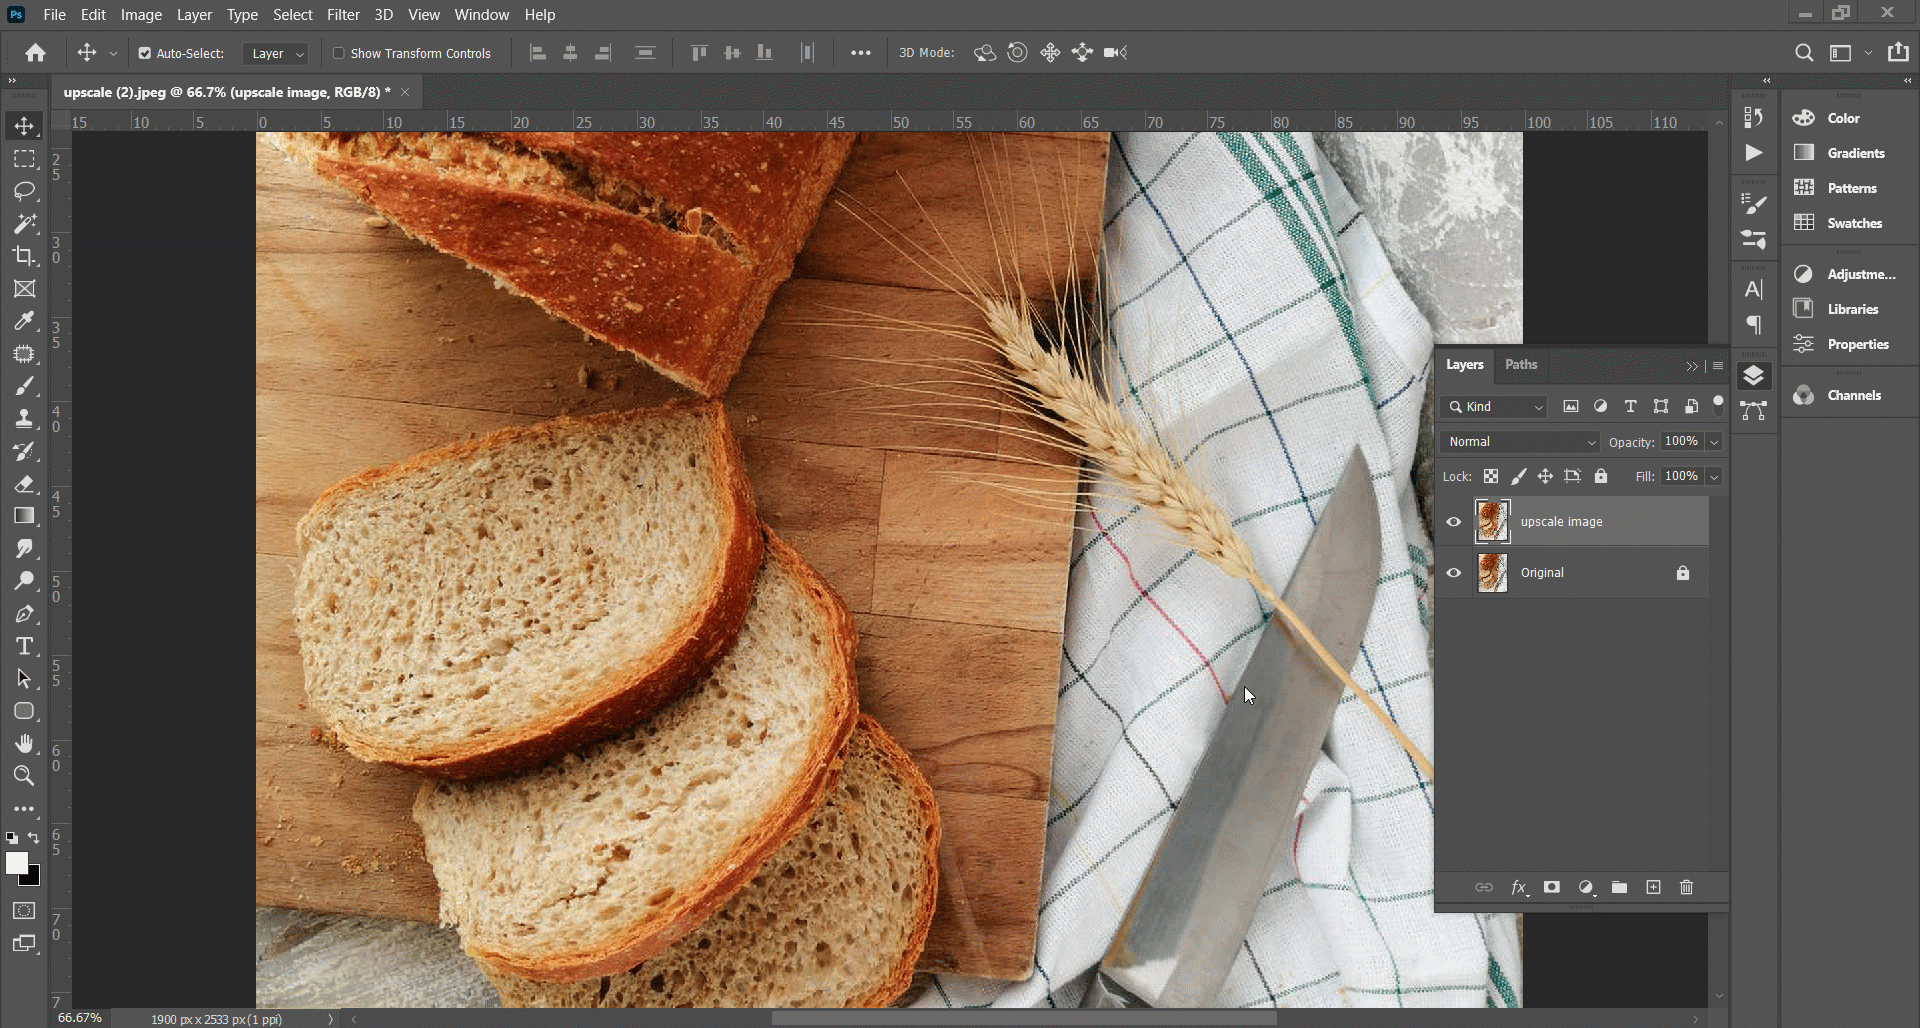This screenshot has height=1028, width=1920.
Task: Select the Path Selection tool
Action: pyautogui.click(x=25, y=679)
